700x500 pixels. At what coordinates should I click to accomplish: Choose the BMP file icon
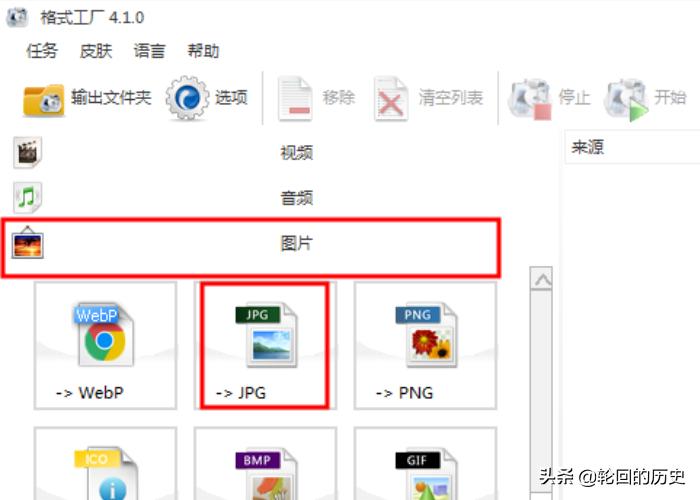point(267,474)
